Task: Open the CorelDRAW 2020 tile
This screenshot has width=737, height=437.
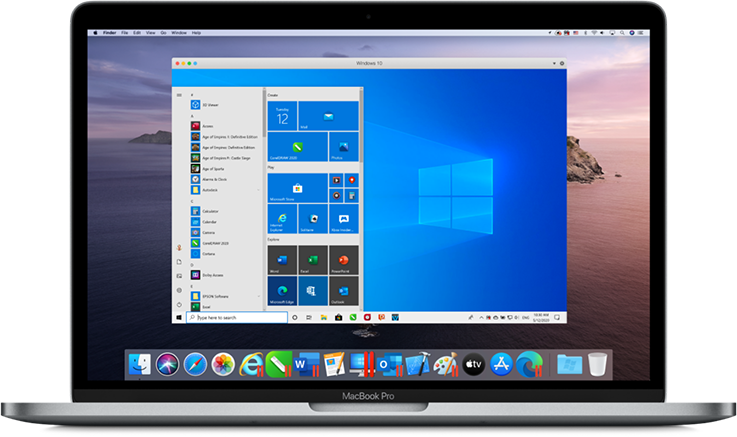Action: pos(298,147)
